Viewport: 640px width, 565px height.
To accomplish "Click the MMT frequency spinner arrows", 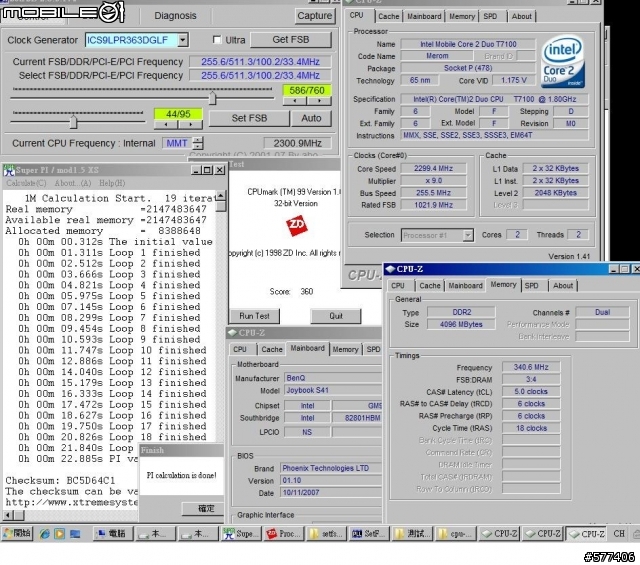I will click(x=198, y=143).
